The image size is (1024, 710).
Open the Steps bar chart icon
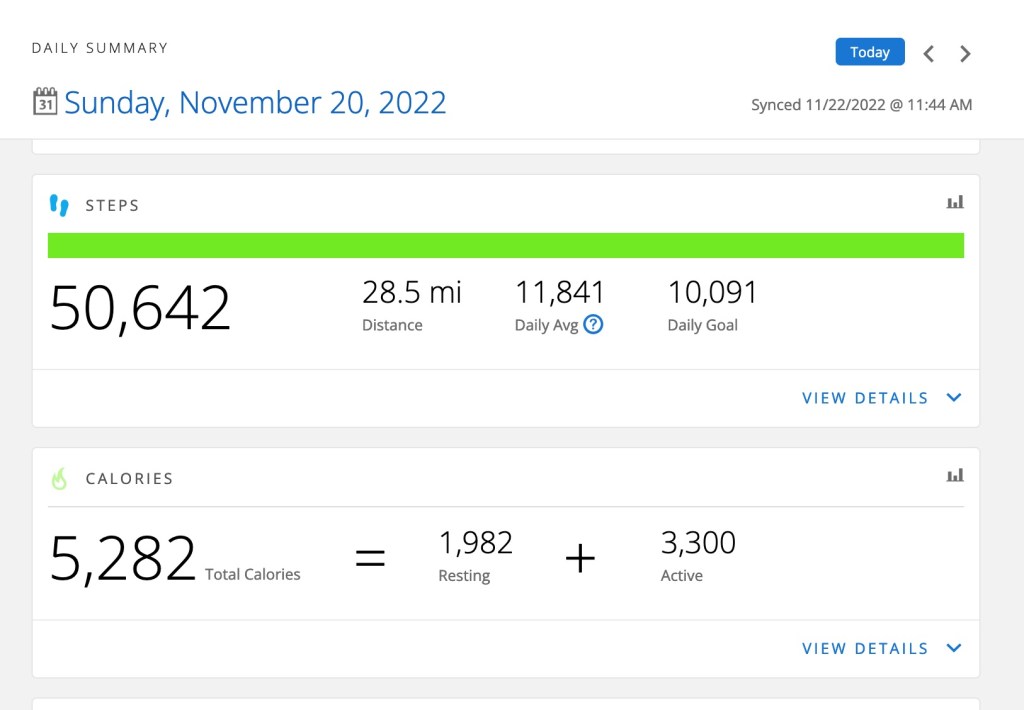pos(955,203)
